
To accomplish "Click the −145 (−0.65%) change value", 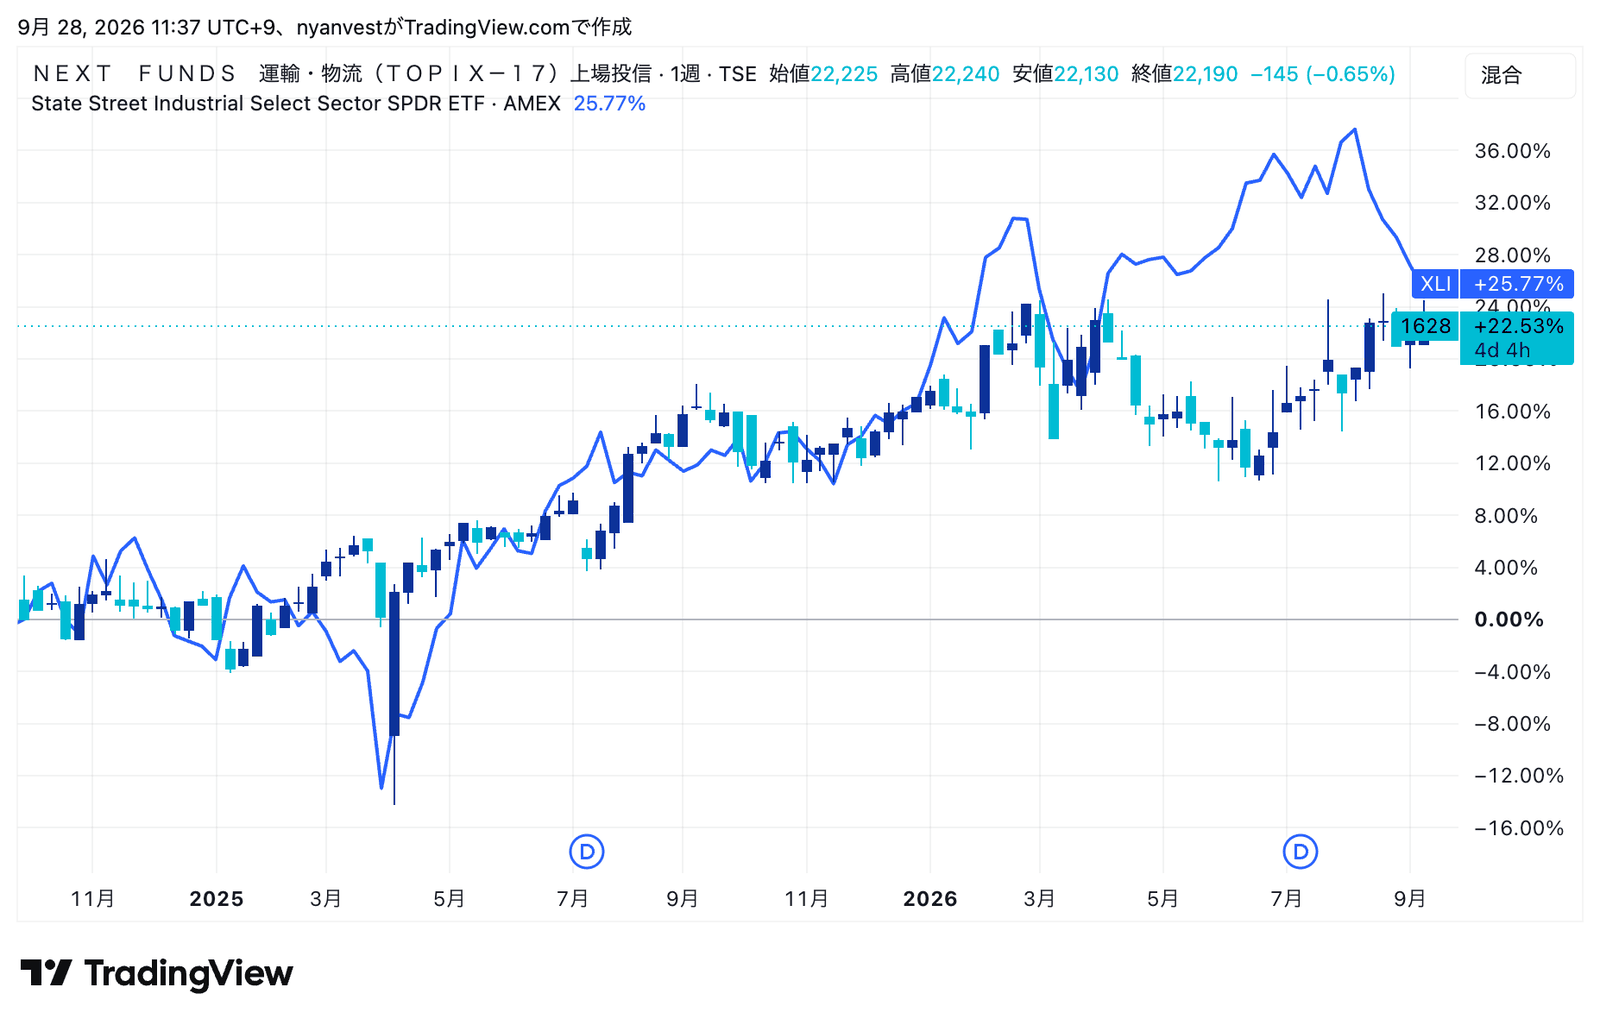I will pyautogui.click(x=1322, y=74).
